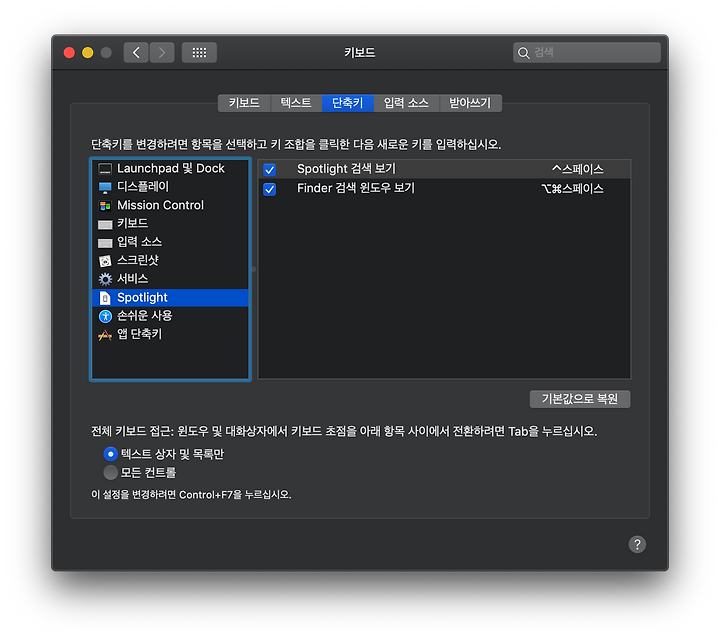
Task: Minimize window with yellow button
Action: coord(88,53)
